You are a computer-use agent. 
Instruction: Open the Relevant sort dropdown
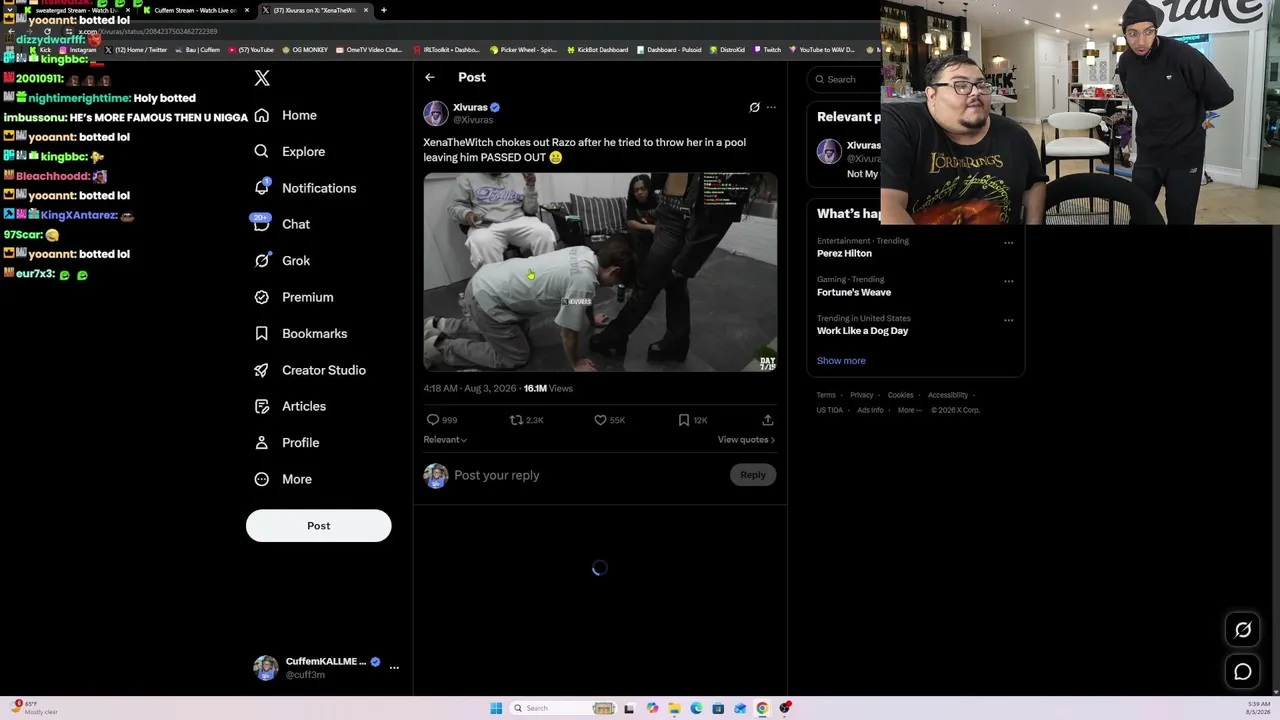pyautogui.click(x=445, y=440)
